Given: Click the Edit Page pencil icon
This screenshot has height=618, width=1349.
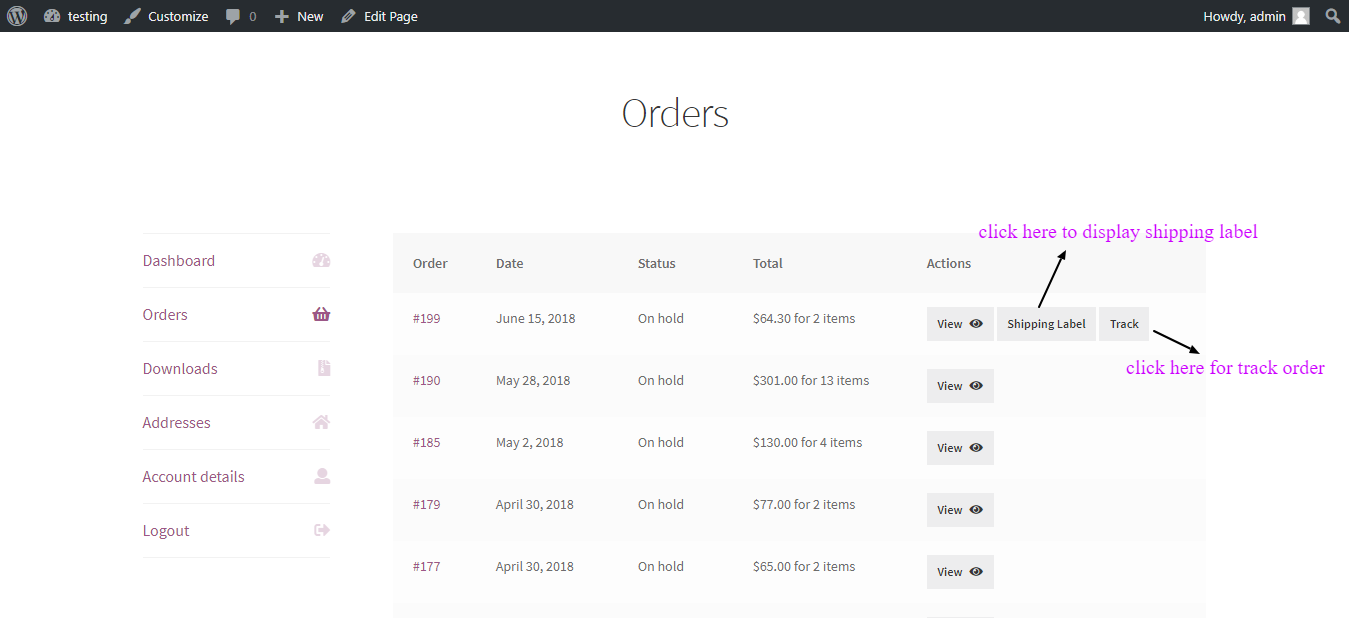Looking at the screenshot, I should tap(348, 16).
